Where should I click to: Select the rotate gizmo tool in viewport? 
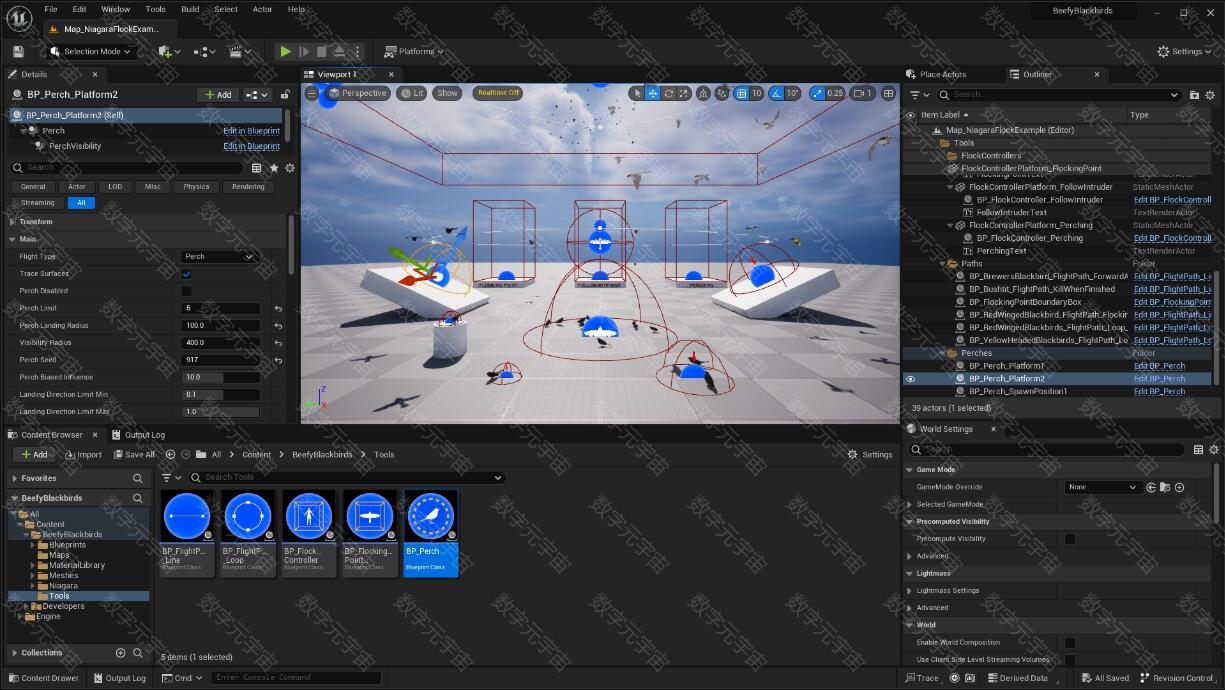pos(668,93)
